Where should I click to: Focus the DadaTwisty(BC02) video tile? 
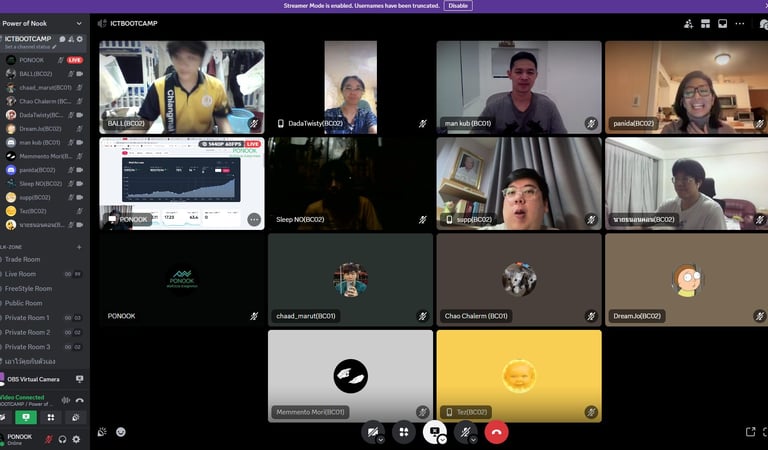click(x=351, y=87)
